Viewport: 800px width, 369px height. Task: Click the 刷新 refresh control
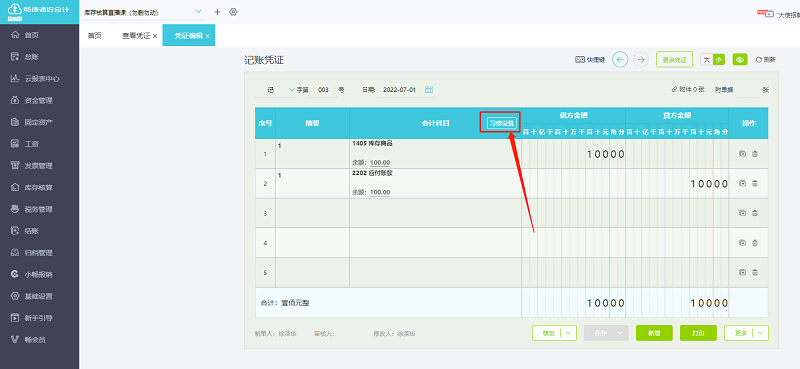coord(766,60)
